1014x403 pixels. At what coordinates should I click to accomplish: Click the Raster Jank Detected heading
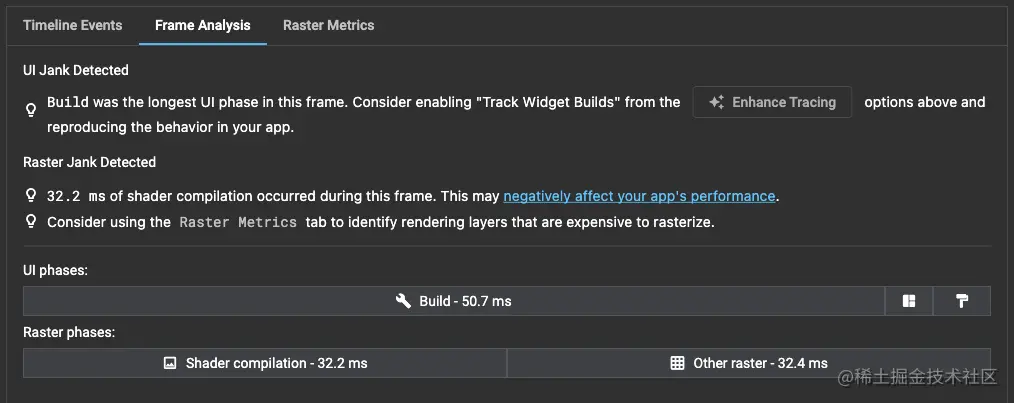(x=89, y=162)
